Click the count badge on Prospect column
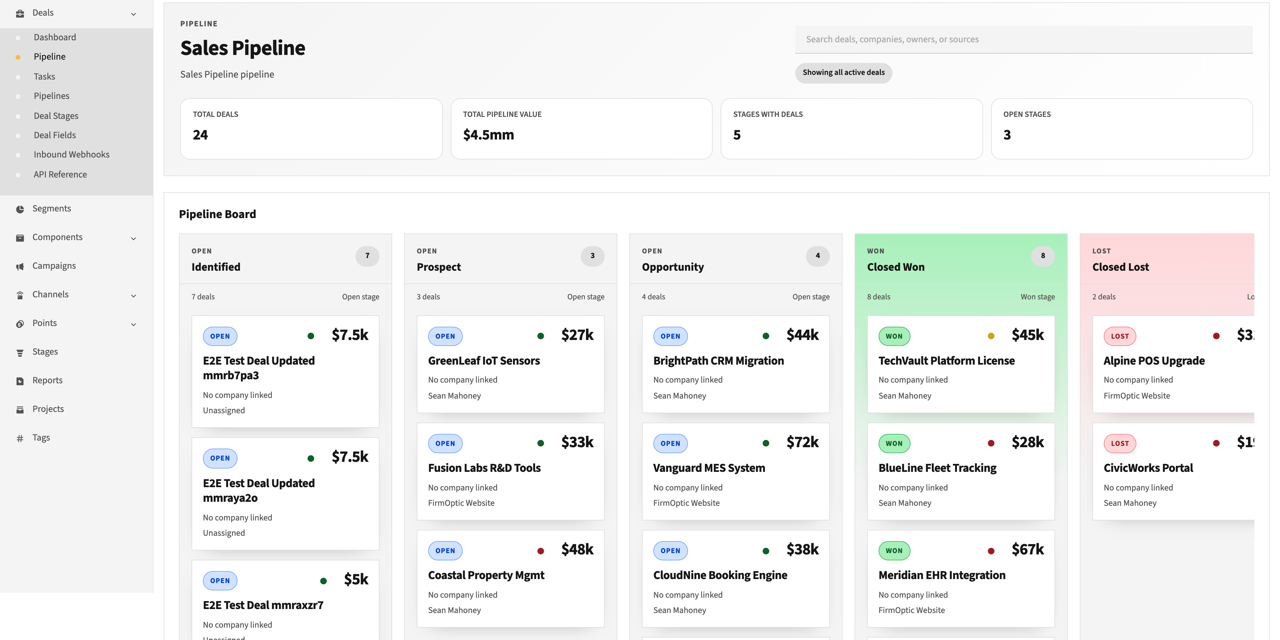Image resolution: width=1280 pixels, height=640 pixels. (x=592, y=256)
